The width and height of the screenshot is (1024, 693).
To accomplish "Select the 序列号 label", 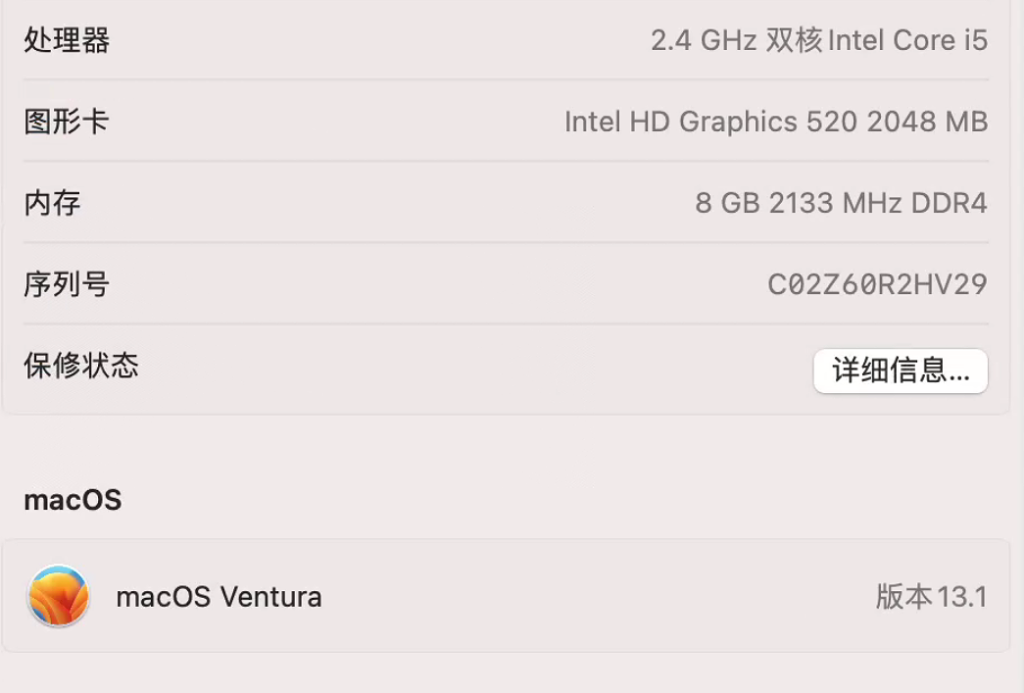I will 67,284.
